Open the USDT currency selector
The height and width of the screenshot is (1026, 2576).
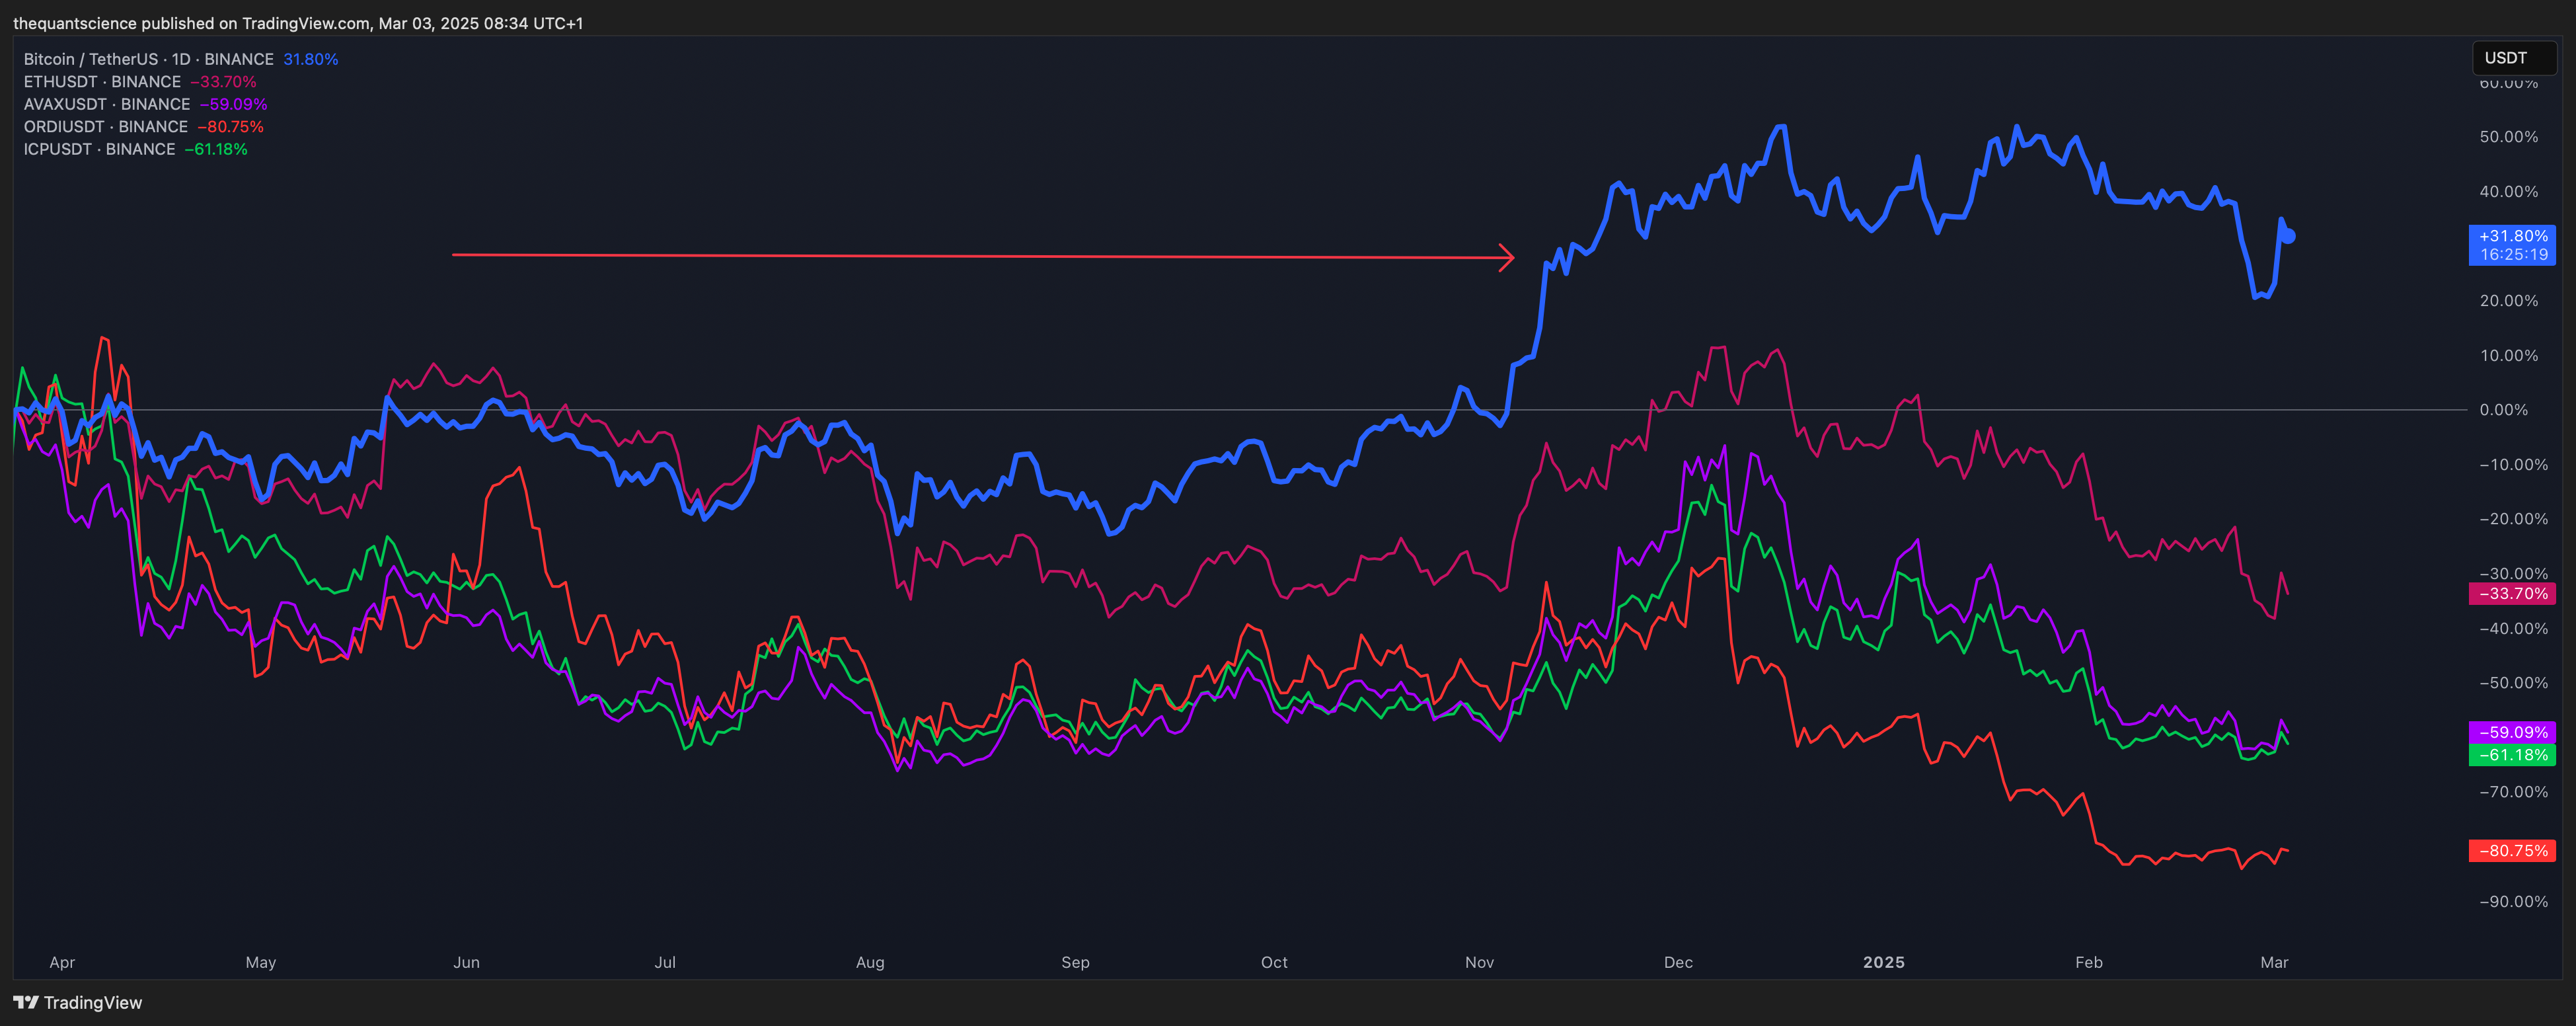(2514, 58)
